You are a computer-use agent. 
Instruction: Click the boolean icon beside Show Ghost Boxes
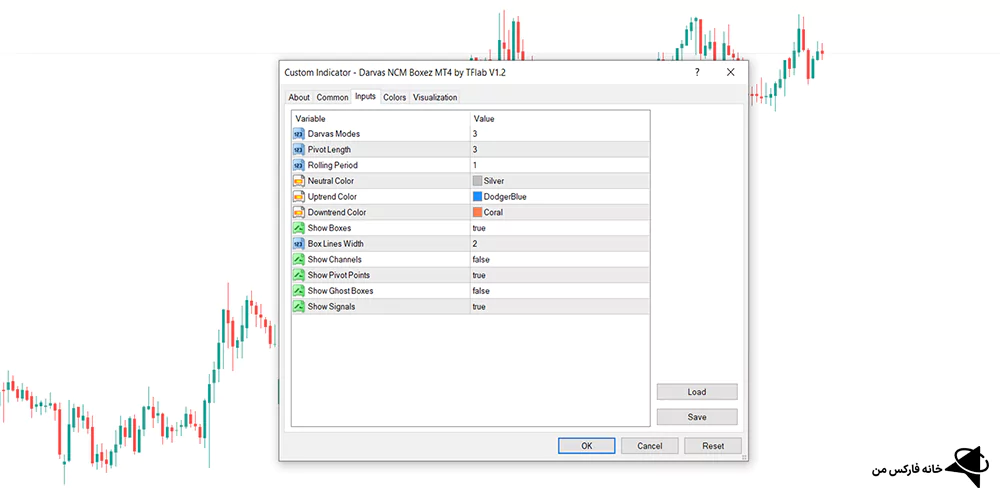pyautogui.click(x=298, y=291)
